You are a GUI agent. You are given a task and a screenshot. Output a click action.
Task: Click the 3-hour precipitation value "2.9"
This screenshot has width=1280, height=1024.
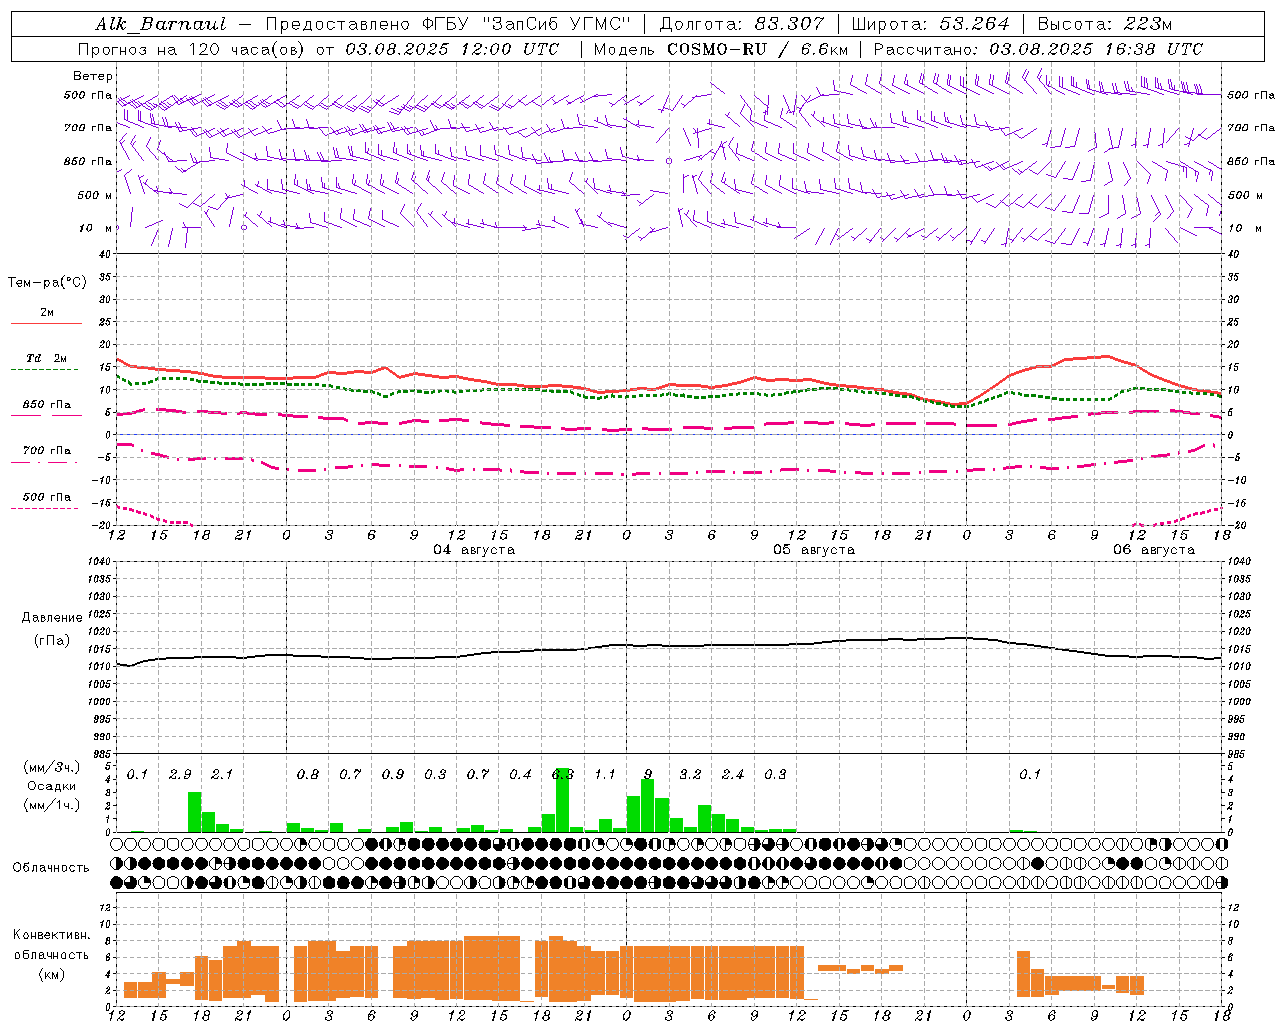click(180, 774)
